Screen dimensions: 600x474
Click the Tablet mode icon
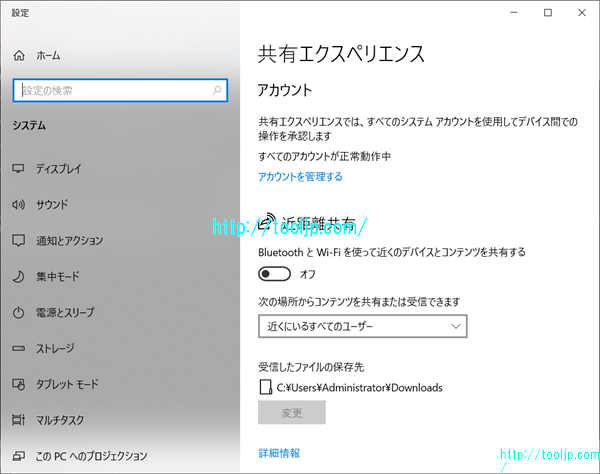click(x=18, y=384)
